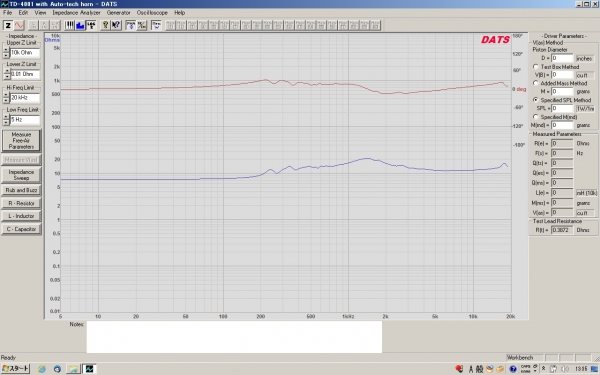Click inside the Notes text area

point(234,337)
